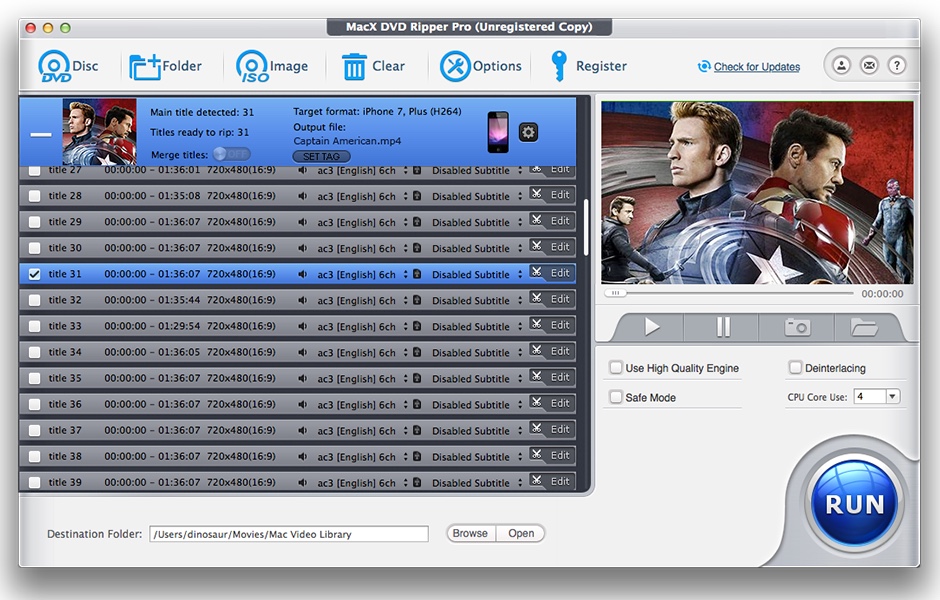Click the iPhone target device icon
This screenshot has width=940, height=600.
498,132
